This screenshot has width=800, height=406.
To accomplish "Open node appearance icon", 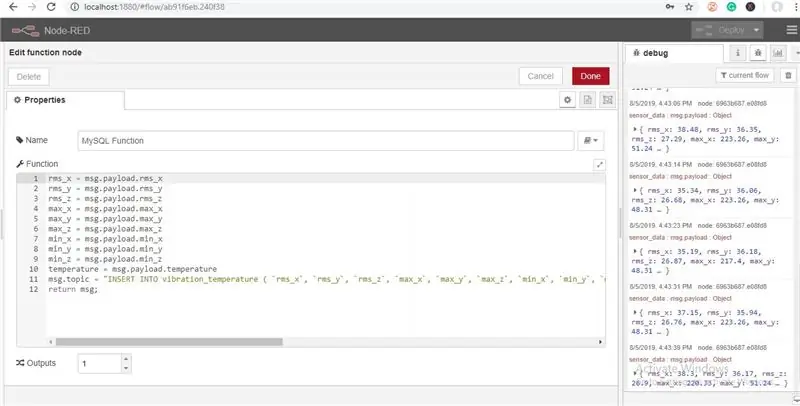I will pos(608,100).
